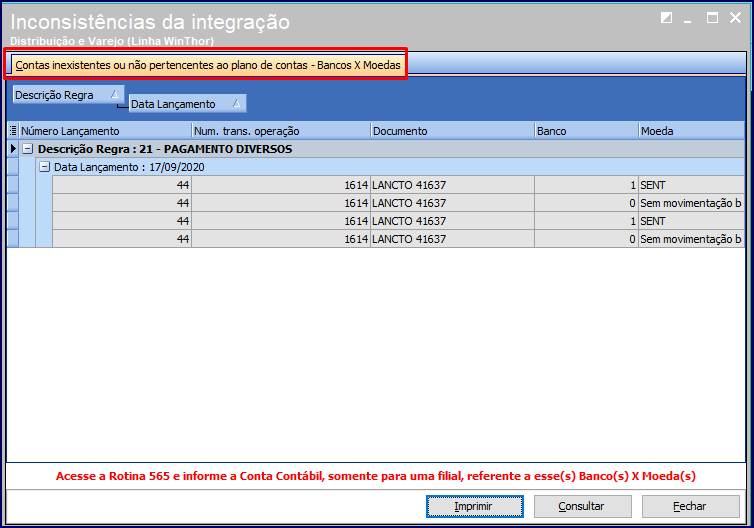
Task: Click the first row's Banco value 1
Action: pos(587,185)
